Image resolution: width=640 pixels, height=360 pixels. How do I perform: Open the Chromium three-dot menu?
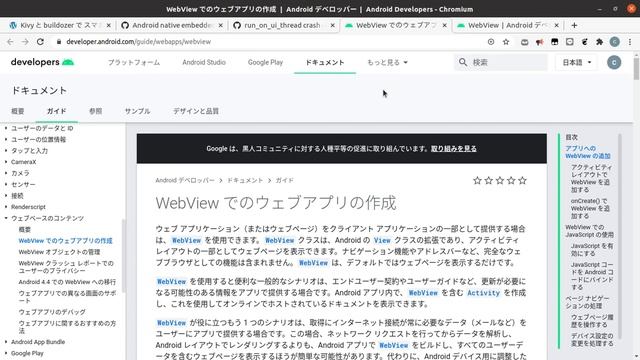(630, 42)
